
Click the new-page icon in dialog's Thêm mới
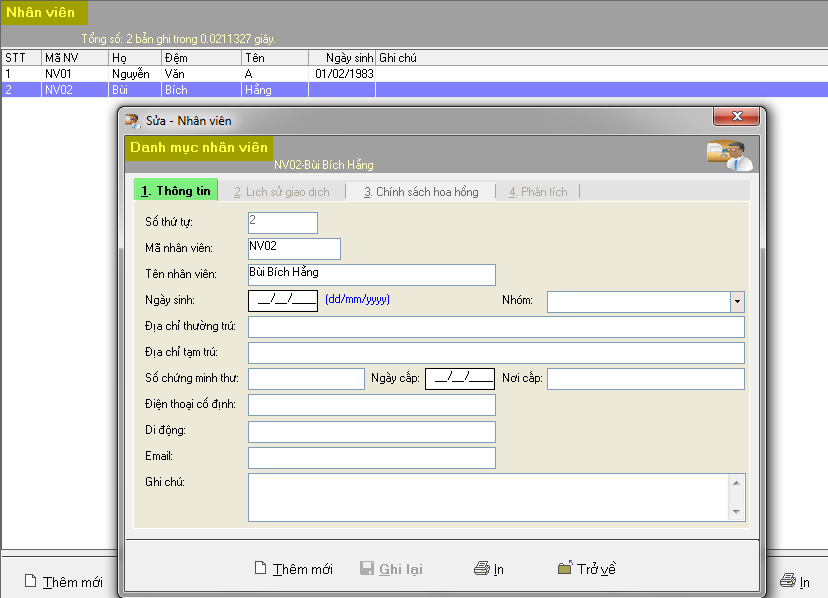pyautogui.click(x=261, y=569)
